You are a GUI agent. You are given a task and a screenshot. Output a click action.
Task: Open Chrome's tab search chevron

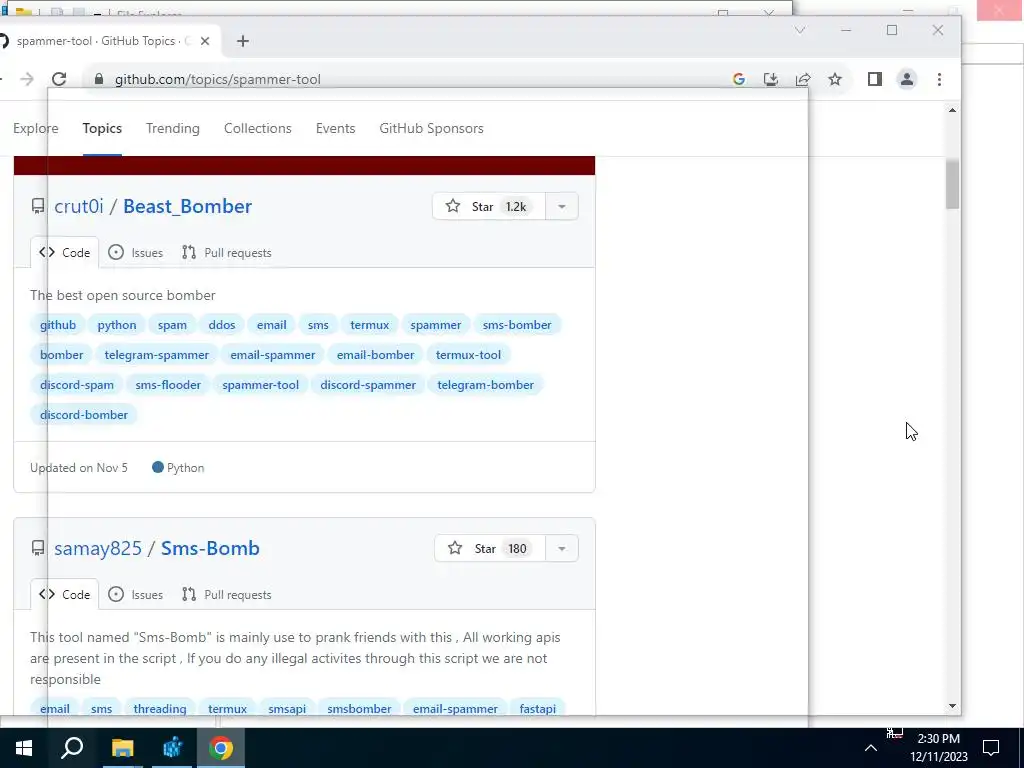tap(800, 30)
